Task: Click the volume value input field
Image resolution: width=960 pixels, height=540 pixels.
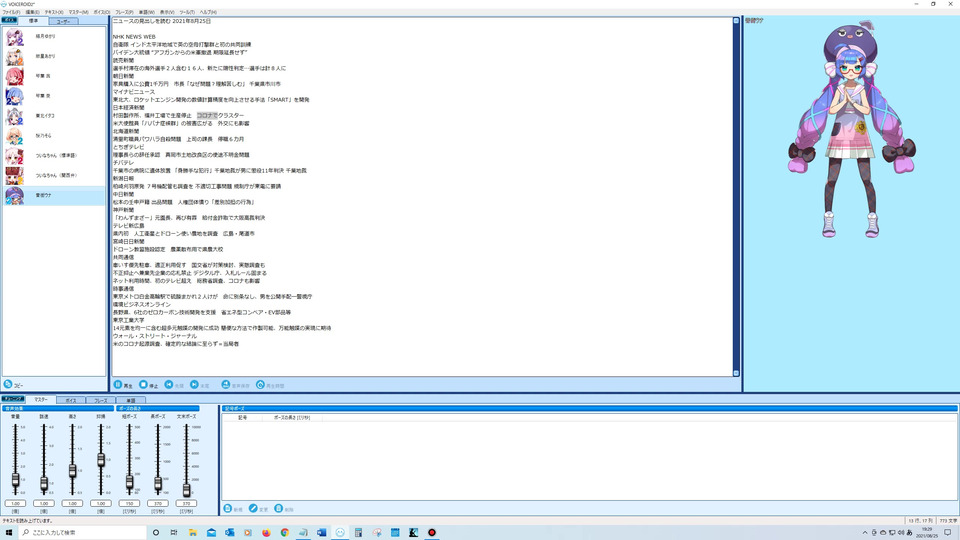Action: pyautogui.click(x=15, y=503)
